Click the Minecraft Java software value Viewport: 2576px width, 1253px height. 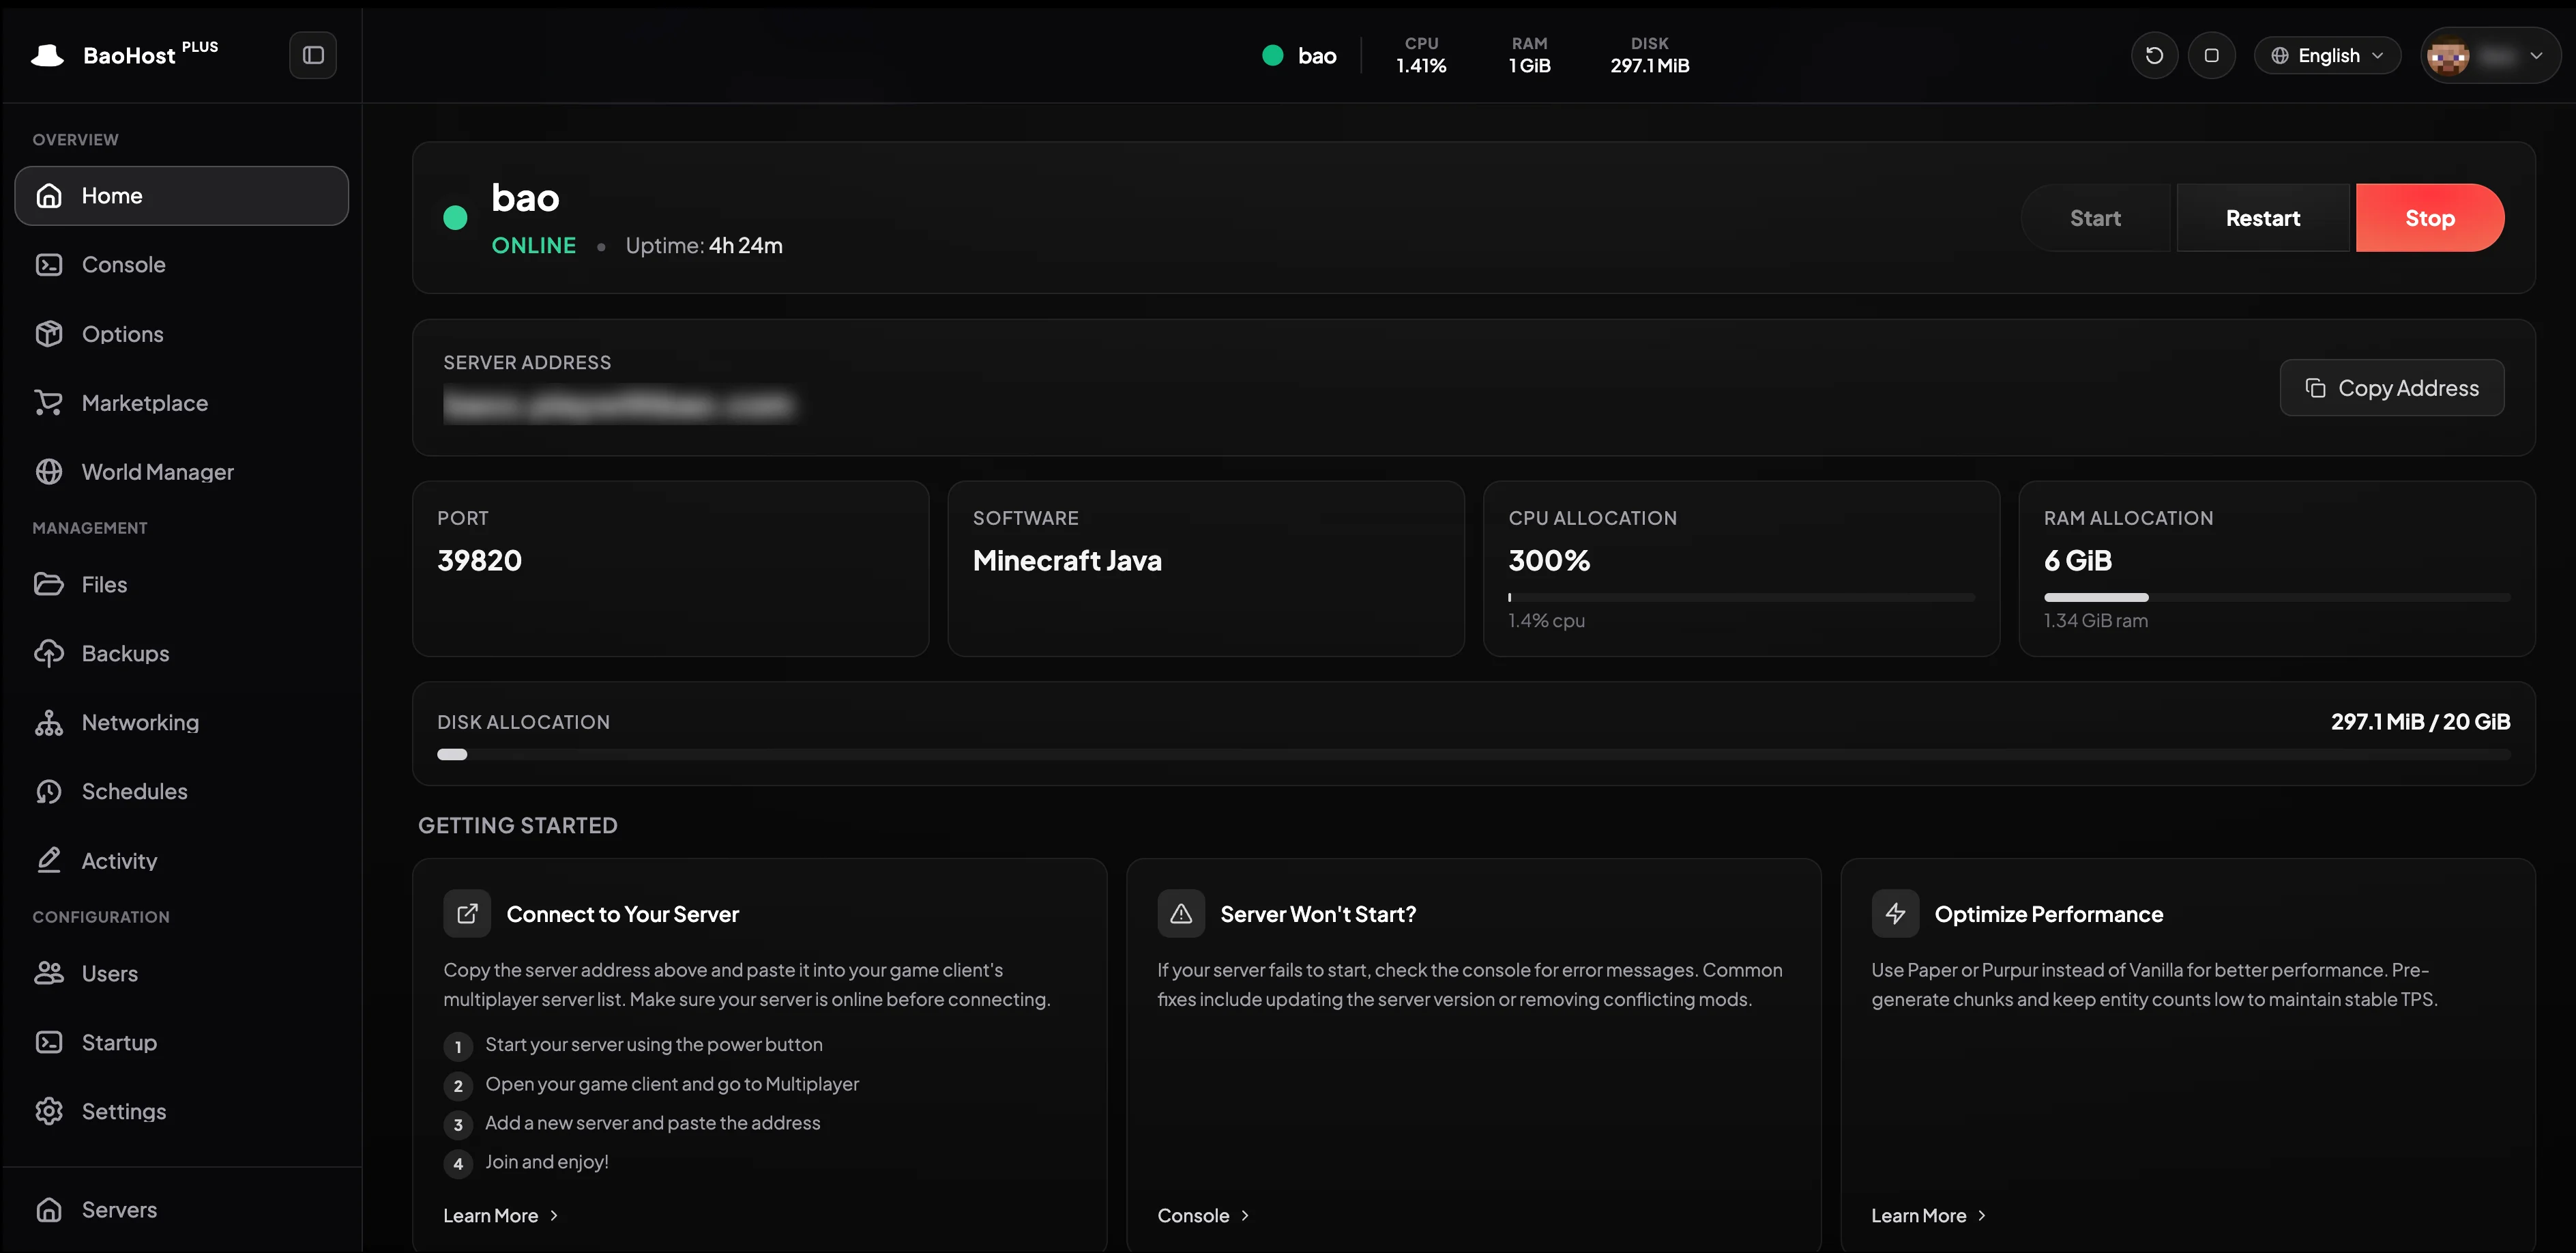1067,560
